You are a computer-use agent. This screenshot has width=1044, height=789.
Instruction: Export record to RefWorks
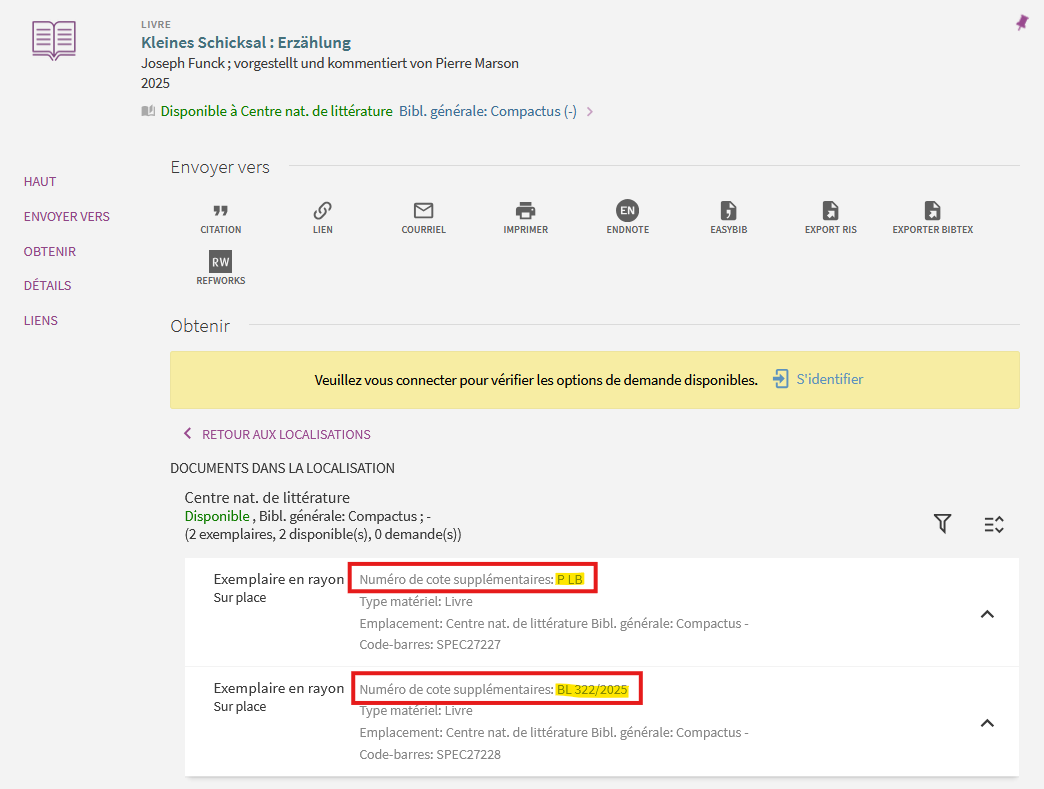(220, 263)
